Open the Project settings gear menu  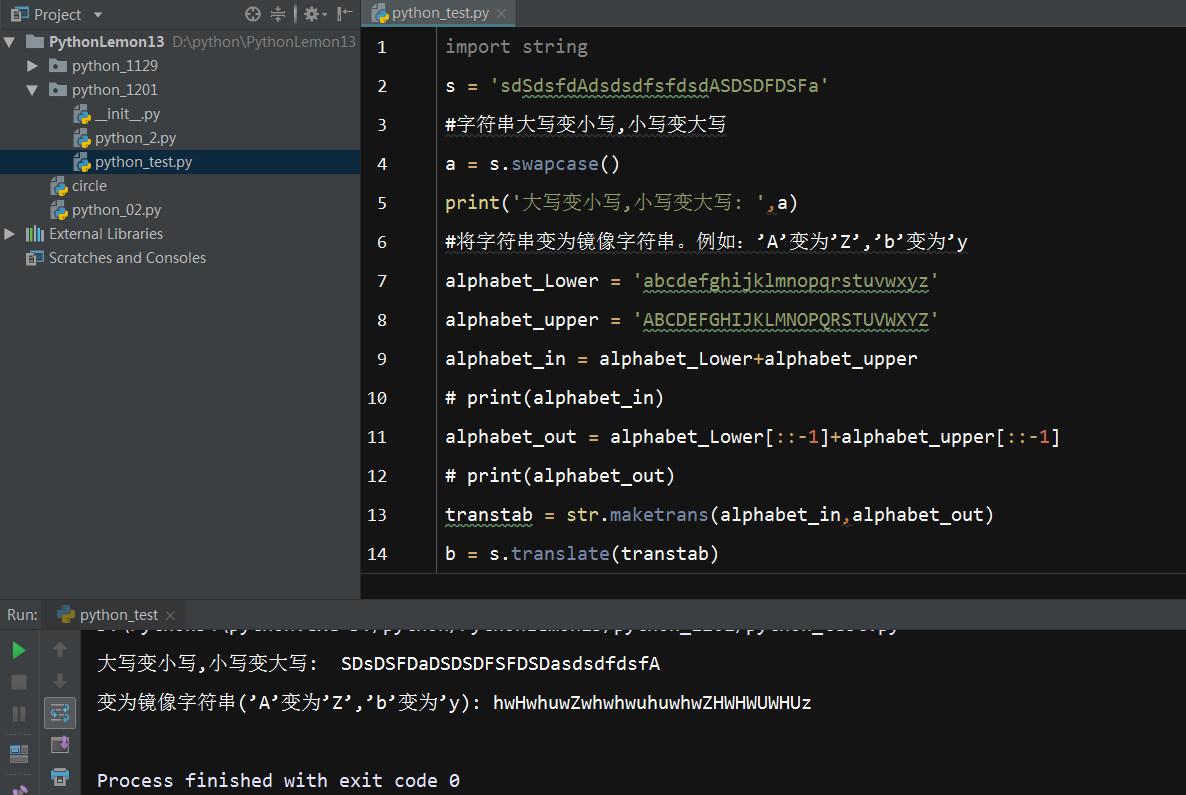(x=312, y=14)
